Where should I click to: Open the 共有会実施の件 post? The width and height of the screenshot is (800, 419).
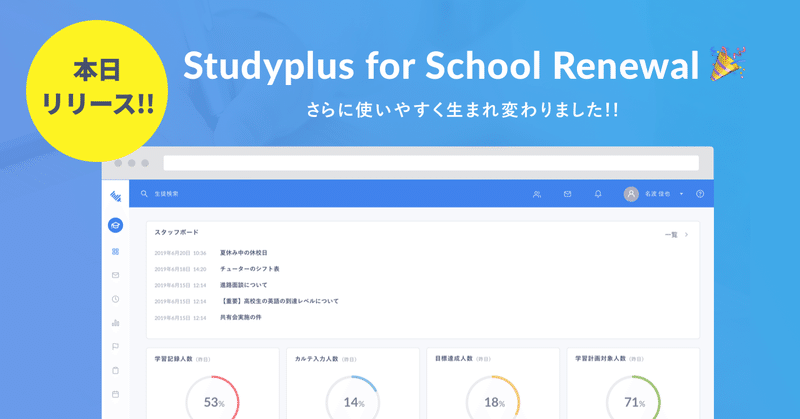pos(240,317)
